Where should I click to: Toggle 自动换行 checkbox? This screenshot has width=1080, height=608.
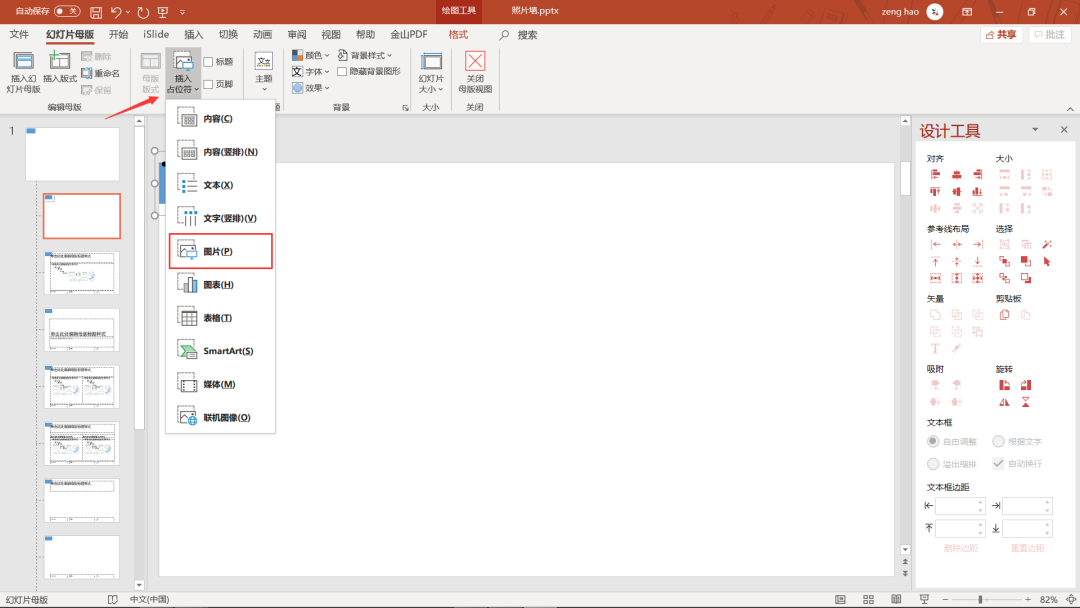click(x=998, y=463)
